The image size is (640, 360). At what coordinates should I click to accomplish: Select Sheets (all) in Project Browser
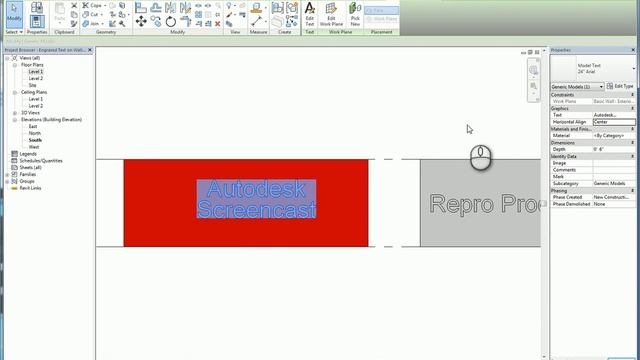[x=30, y=167]
